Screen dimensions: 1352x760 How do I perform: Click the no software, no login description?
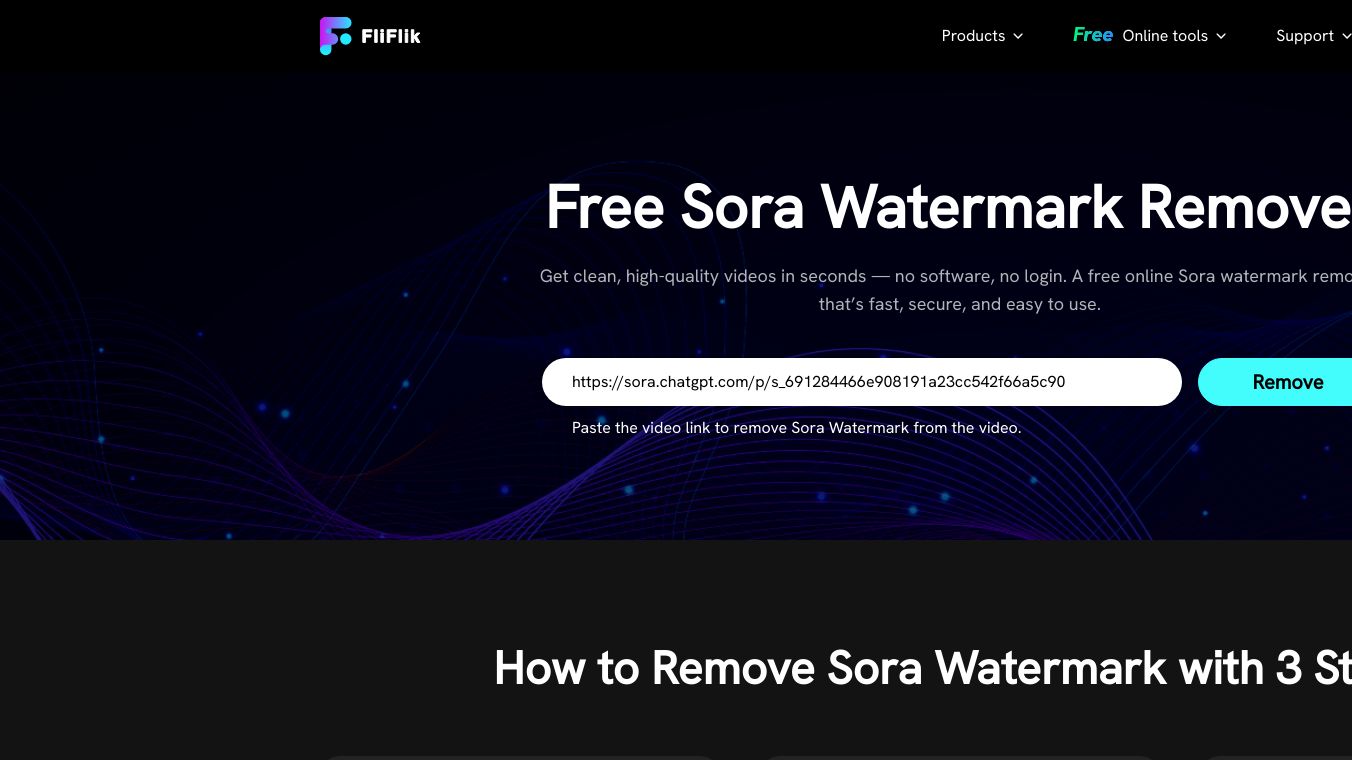(x=945, y=276)
